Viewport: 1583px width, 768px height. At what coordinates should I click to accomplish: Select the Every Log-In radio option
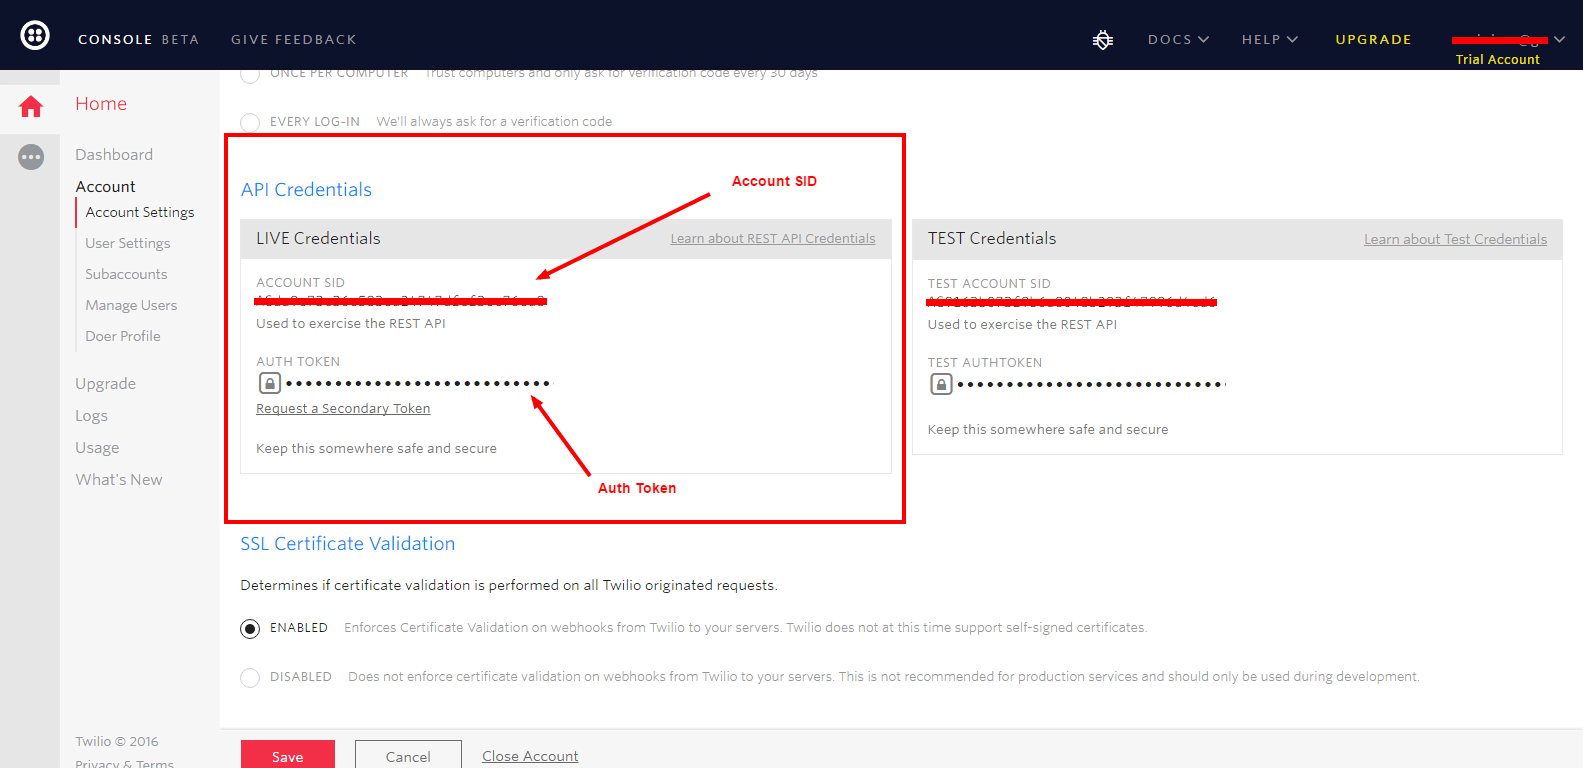250,122
